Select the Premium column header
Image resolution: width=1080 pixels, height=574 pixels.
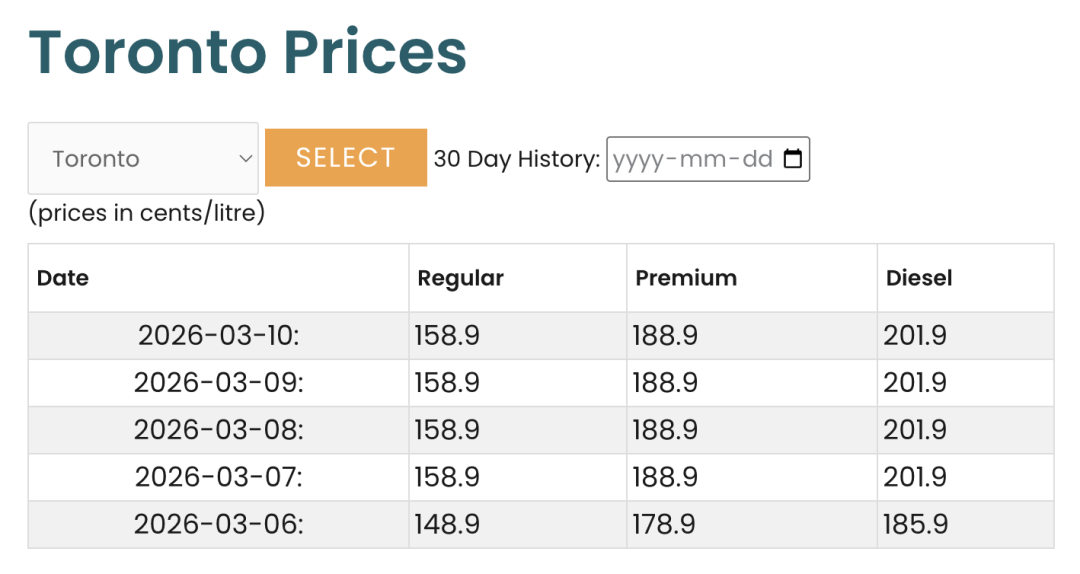pos(686,278)
